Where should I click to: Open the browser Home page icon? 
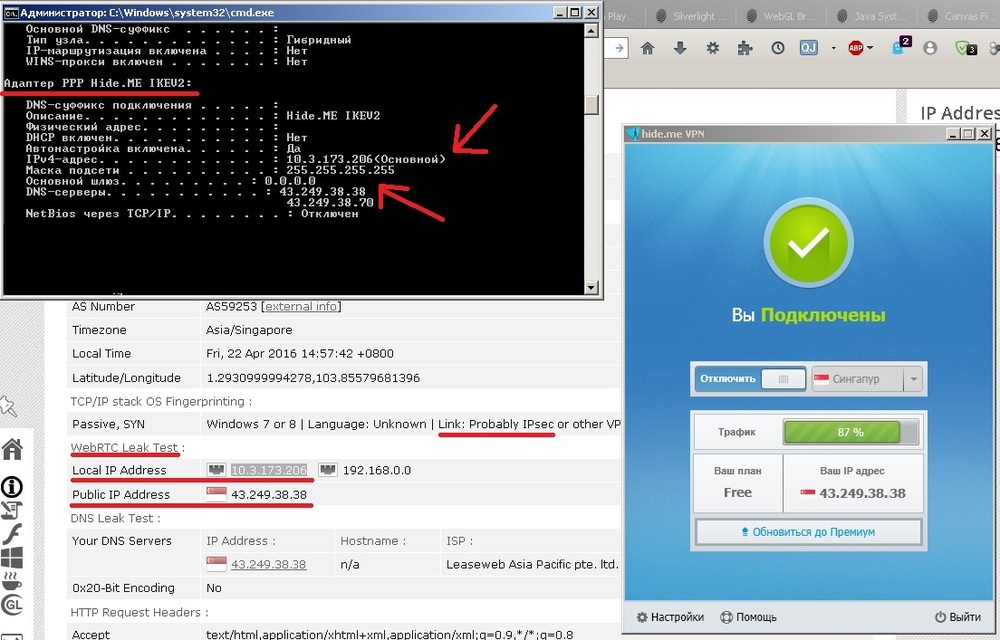647,48
